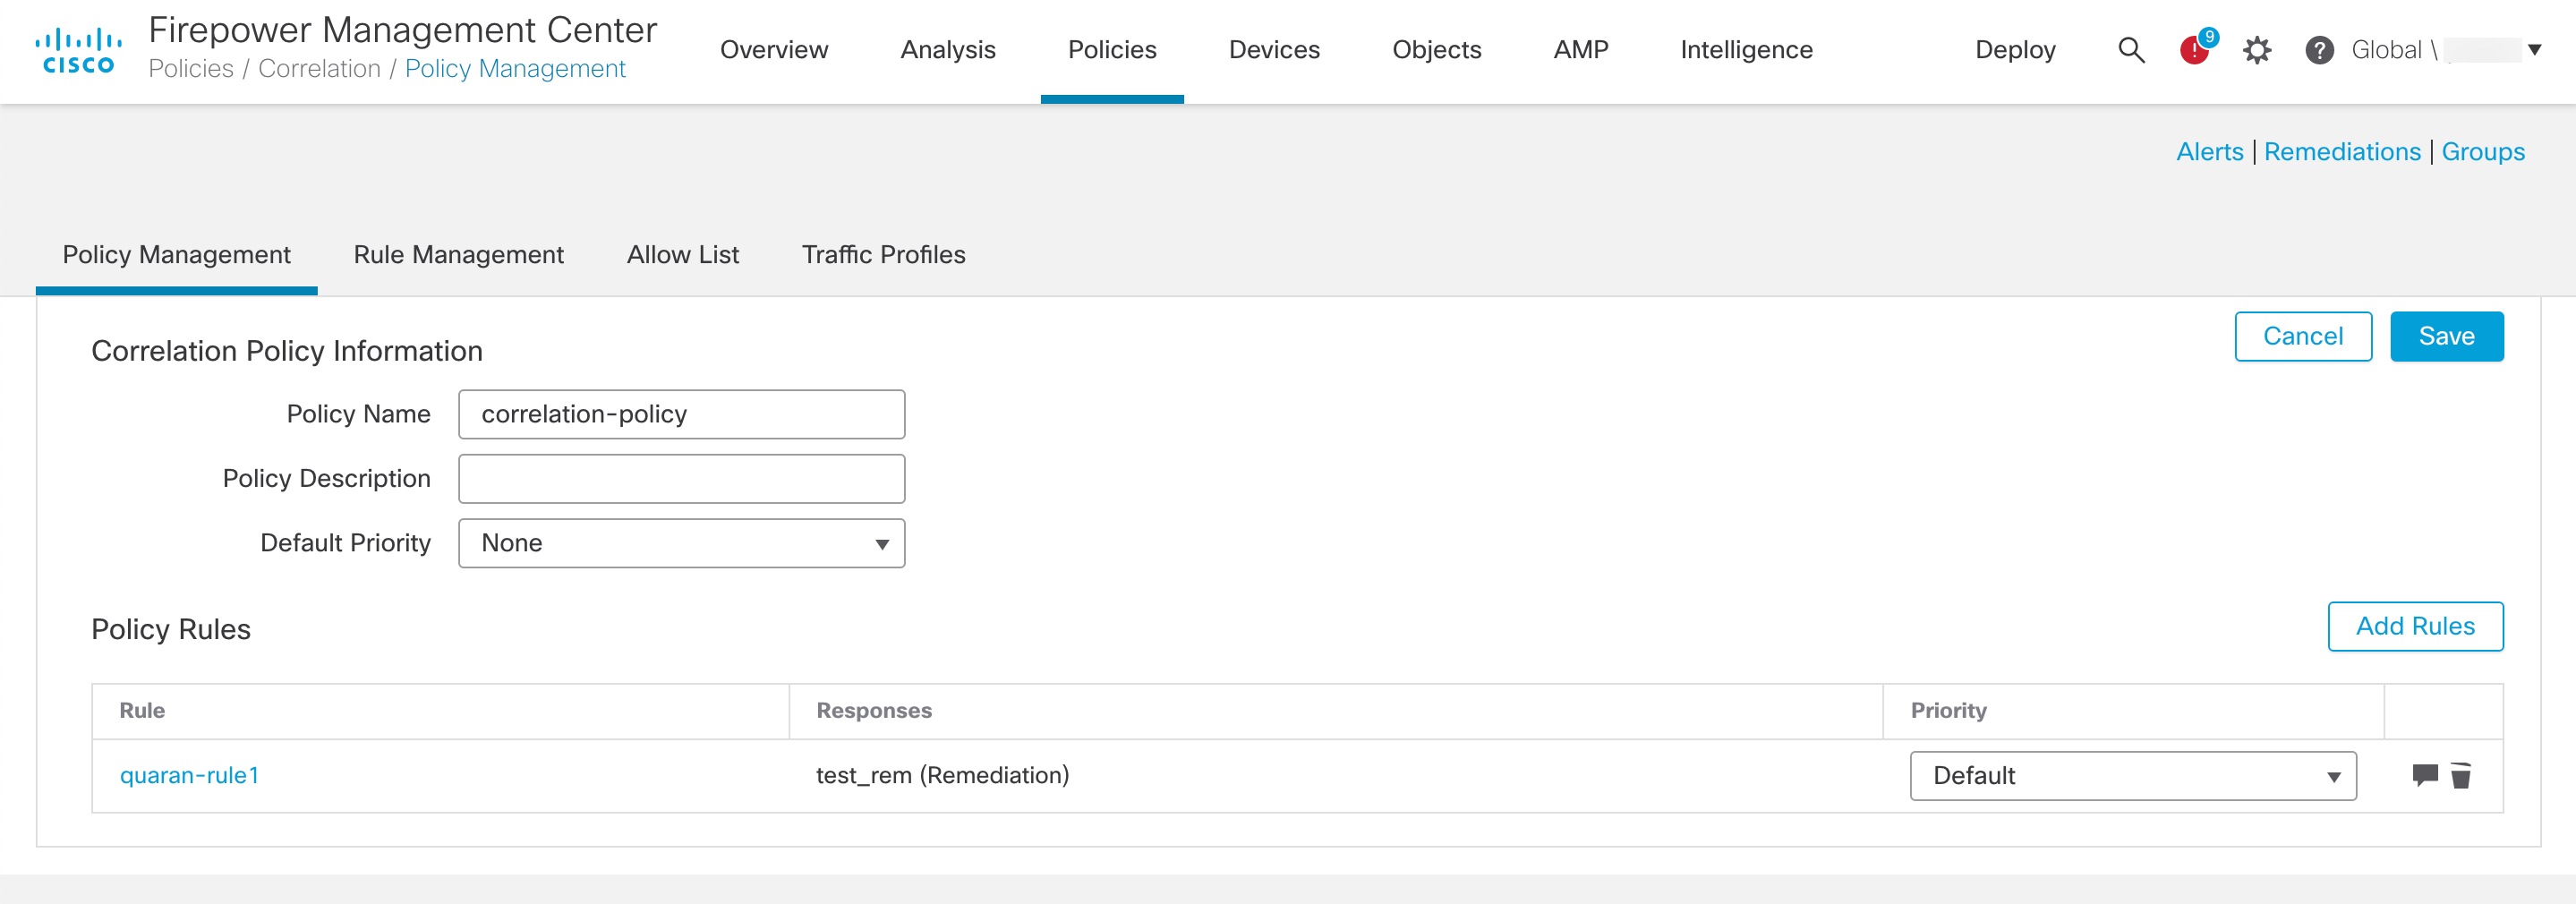The image size is (2576, 904).
Task: Add a comment to quaran-rule1
Action: click(2424, 775)
